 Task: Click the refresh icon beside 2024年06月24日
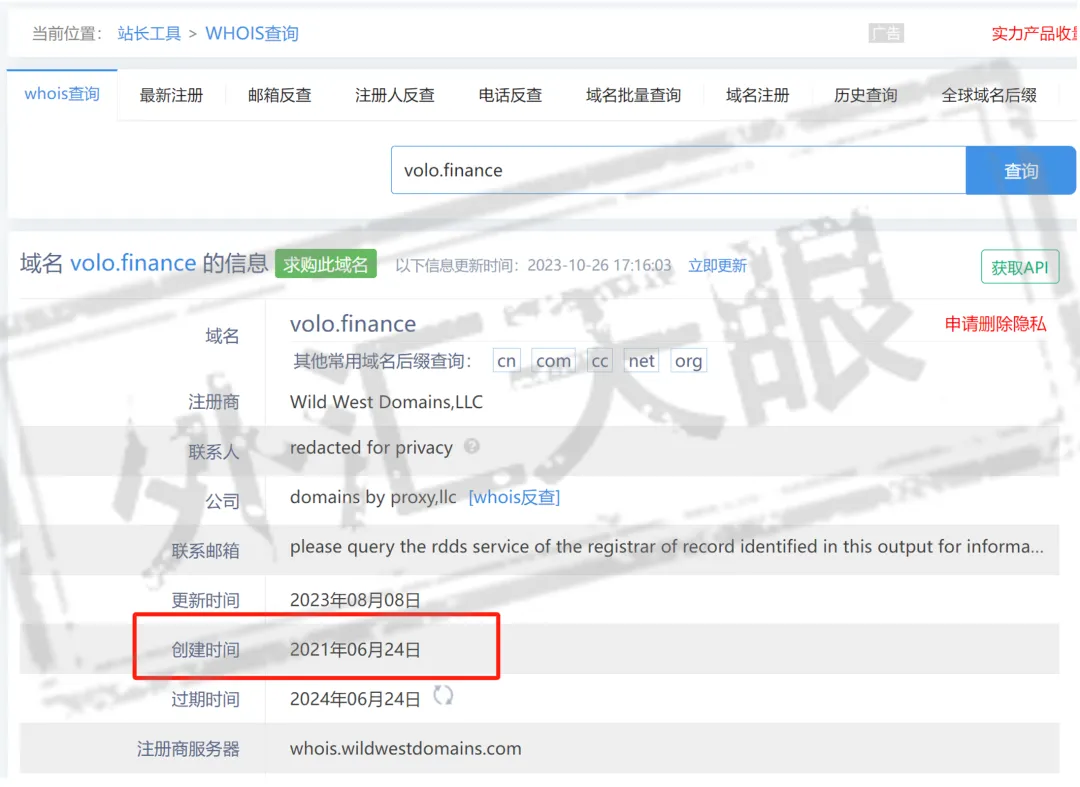click(x=443, y=695)
